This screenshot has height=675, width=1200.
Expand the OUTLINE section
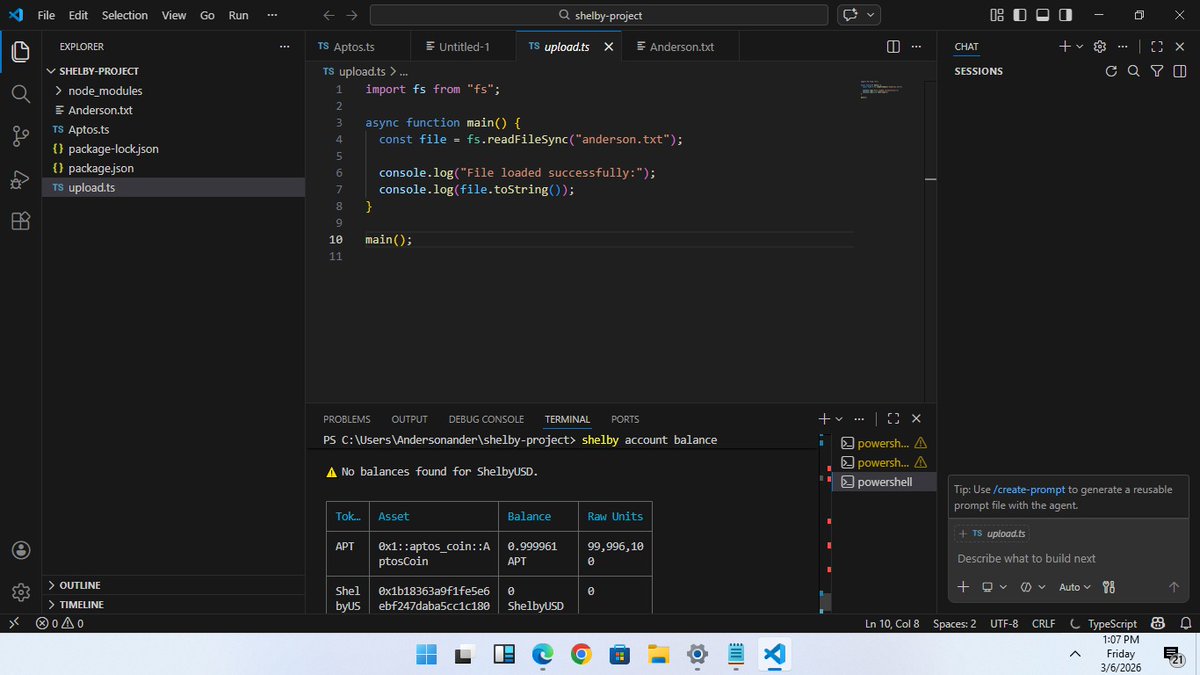pyautogui.click(x=172, y=585)
